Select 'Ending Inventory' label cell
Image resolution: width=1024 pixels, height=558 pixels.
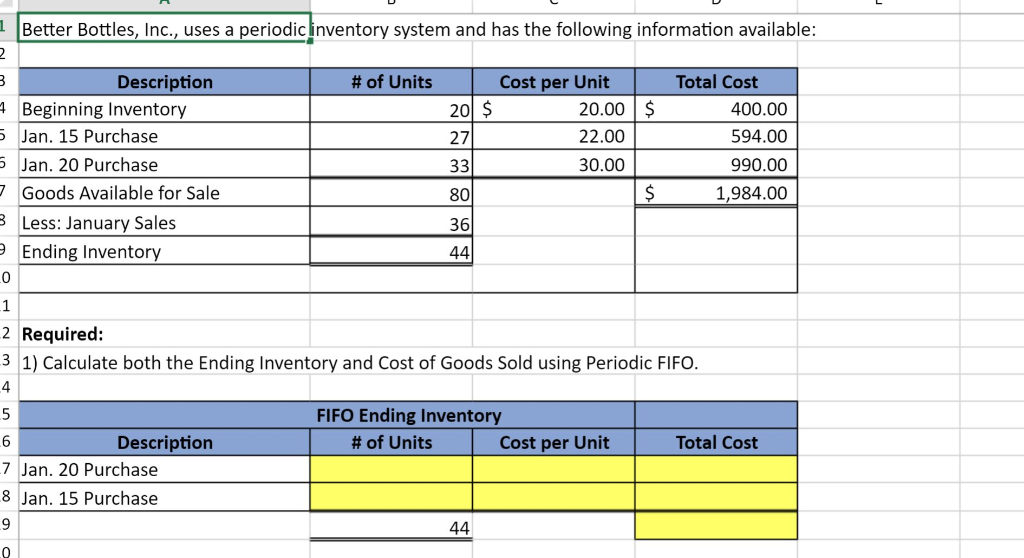click(164, 251)
